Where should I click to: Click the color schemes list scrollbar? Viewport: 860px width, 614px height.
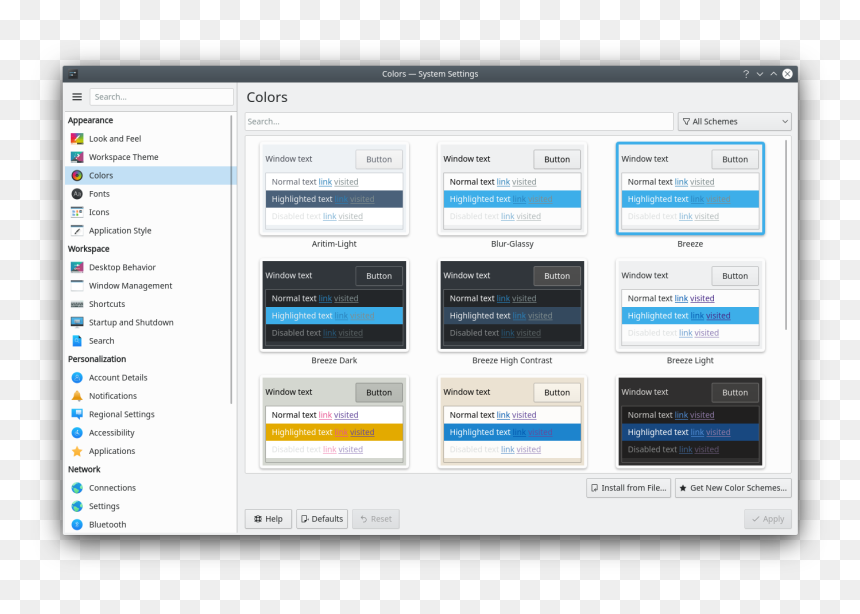(786, 235)
